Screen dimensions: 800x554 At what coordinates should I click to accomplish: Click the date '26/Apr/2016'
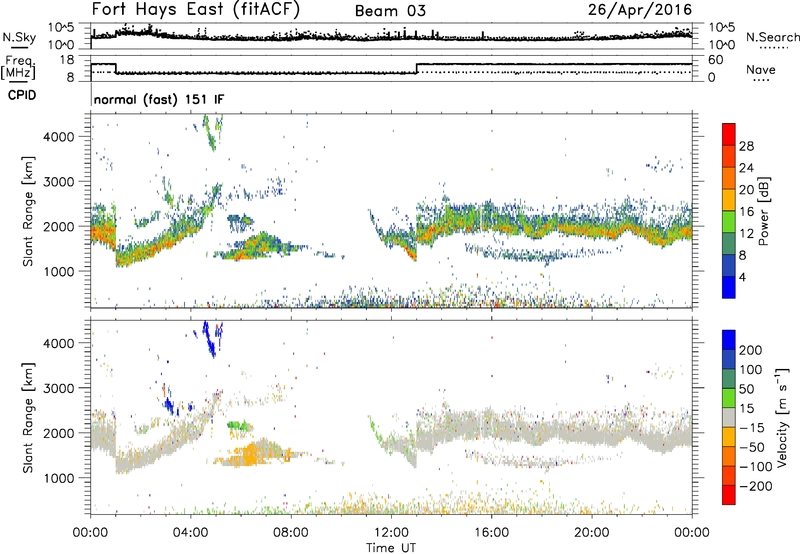click(640, 10)
